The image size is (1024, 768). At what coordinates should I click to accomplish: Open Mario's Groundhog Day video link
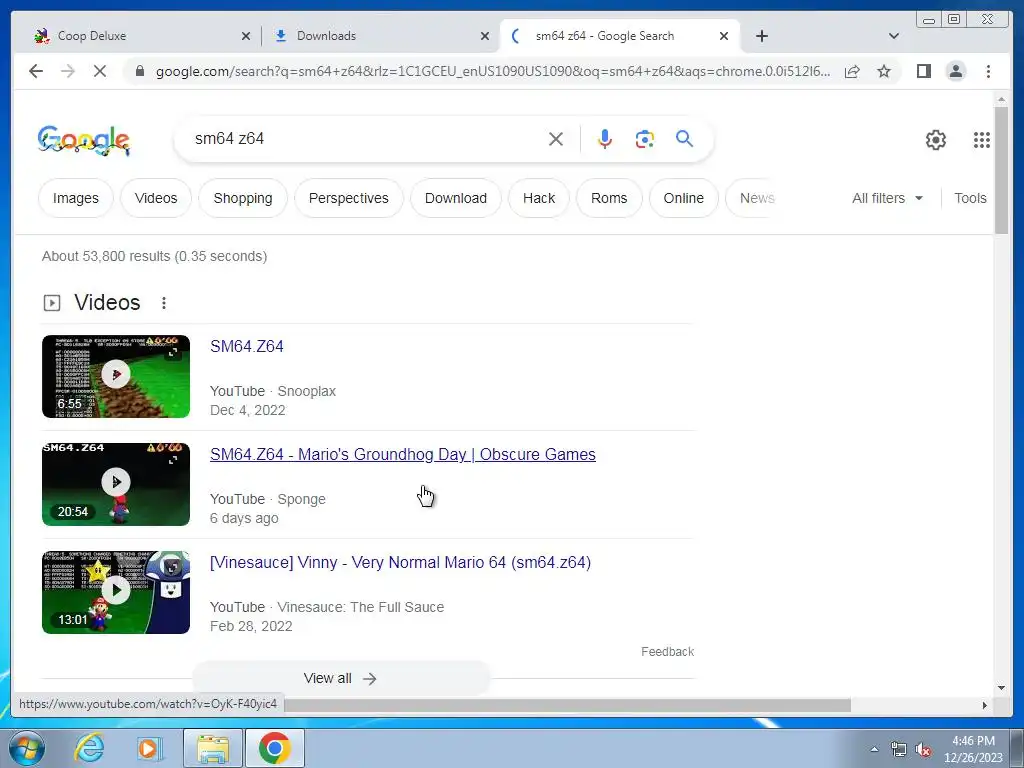tap(402, 455)
